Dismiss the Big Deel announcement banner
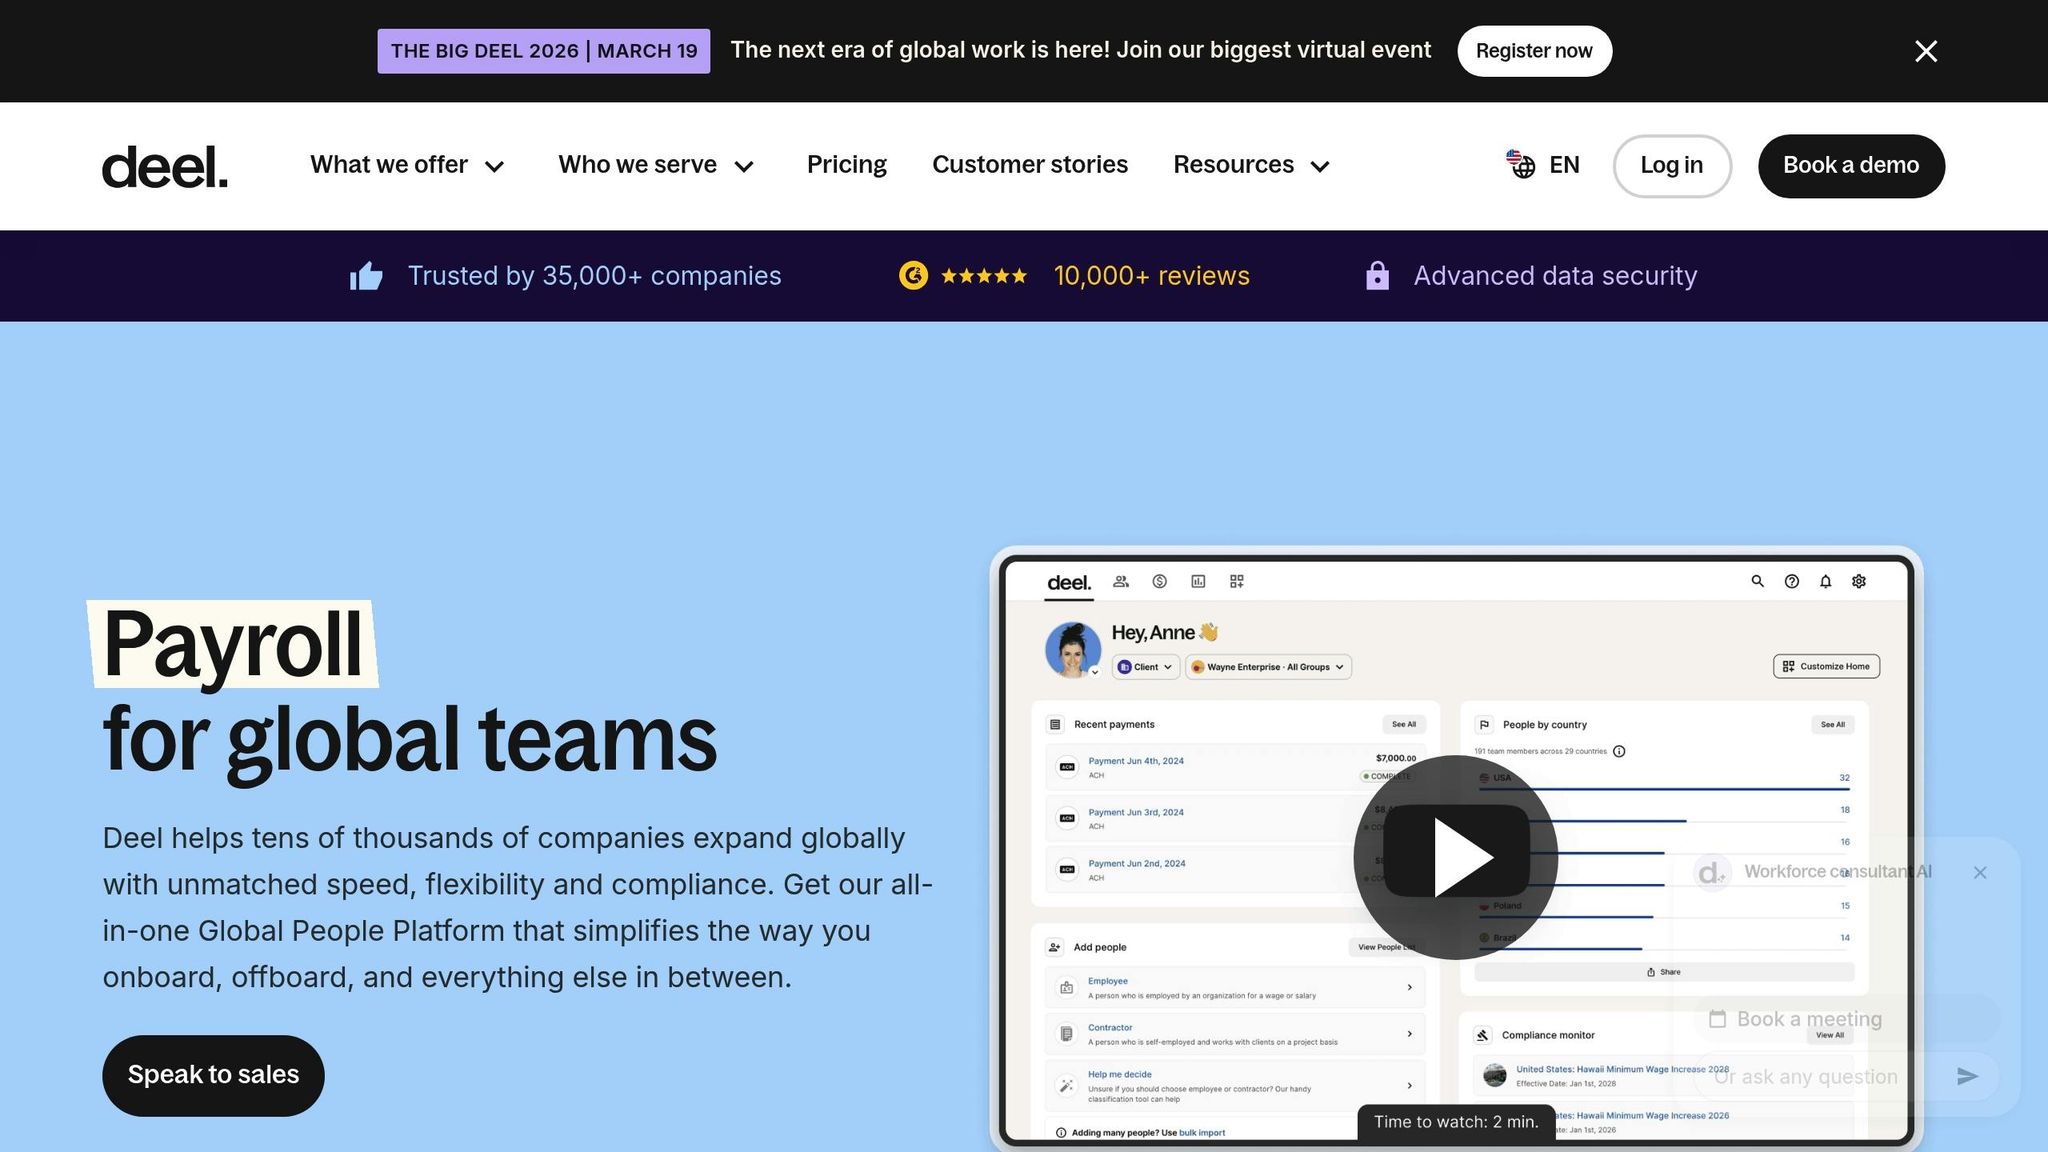Viewport: 2048px width, 1152px height. click(x=1925, y=51)
